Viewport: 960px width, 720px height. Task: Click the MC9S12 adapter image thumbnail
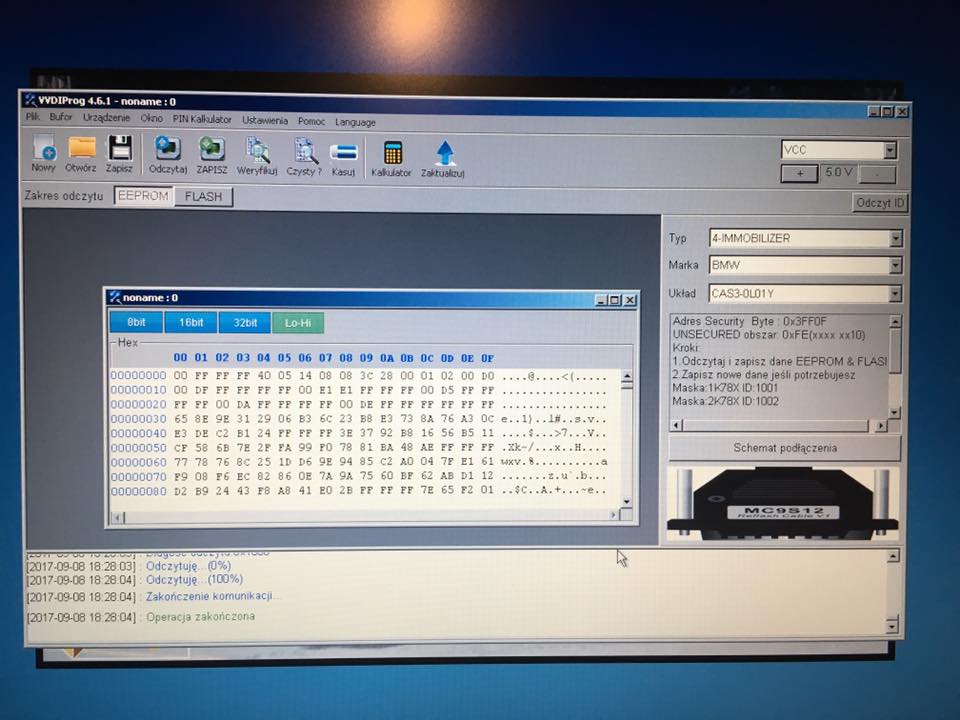tap(783, 503)
